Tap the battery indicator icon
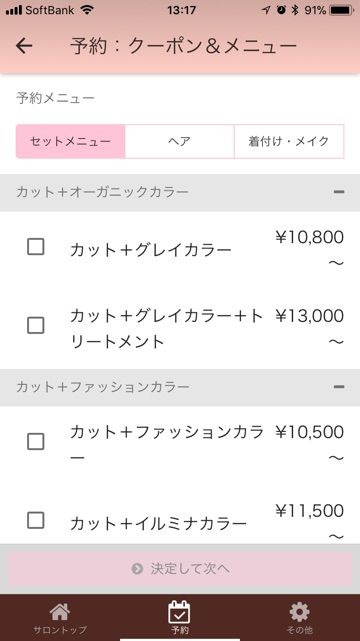The height and width of the screenshot is (641, 360). pyautogui.click(x=342, y=10)
